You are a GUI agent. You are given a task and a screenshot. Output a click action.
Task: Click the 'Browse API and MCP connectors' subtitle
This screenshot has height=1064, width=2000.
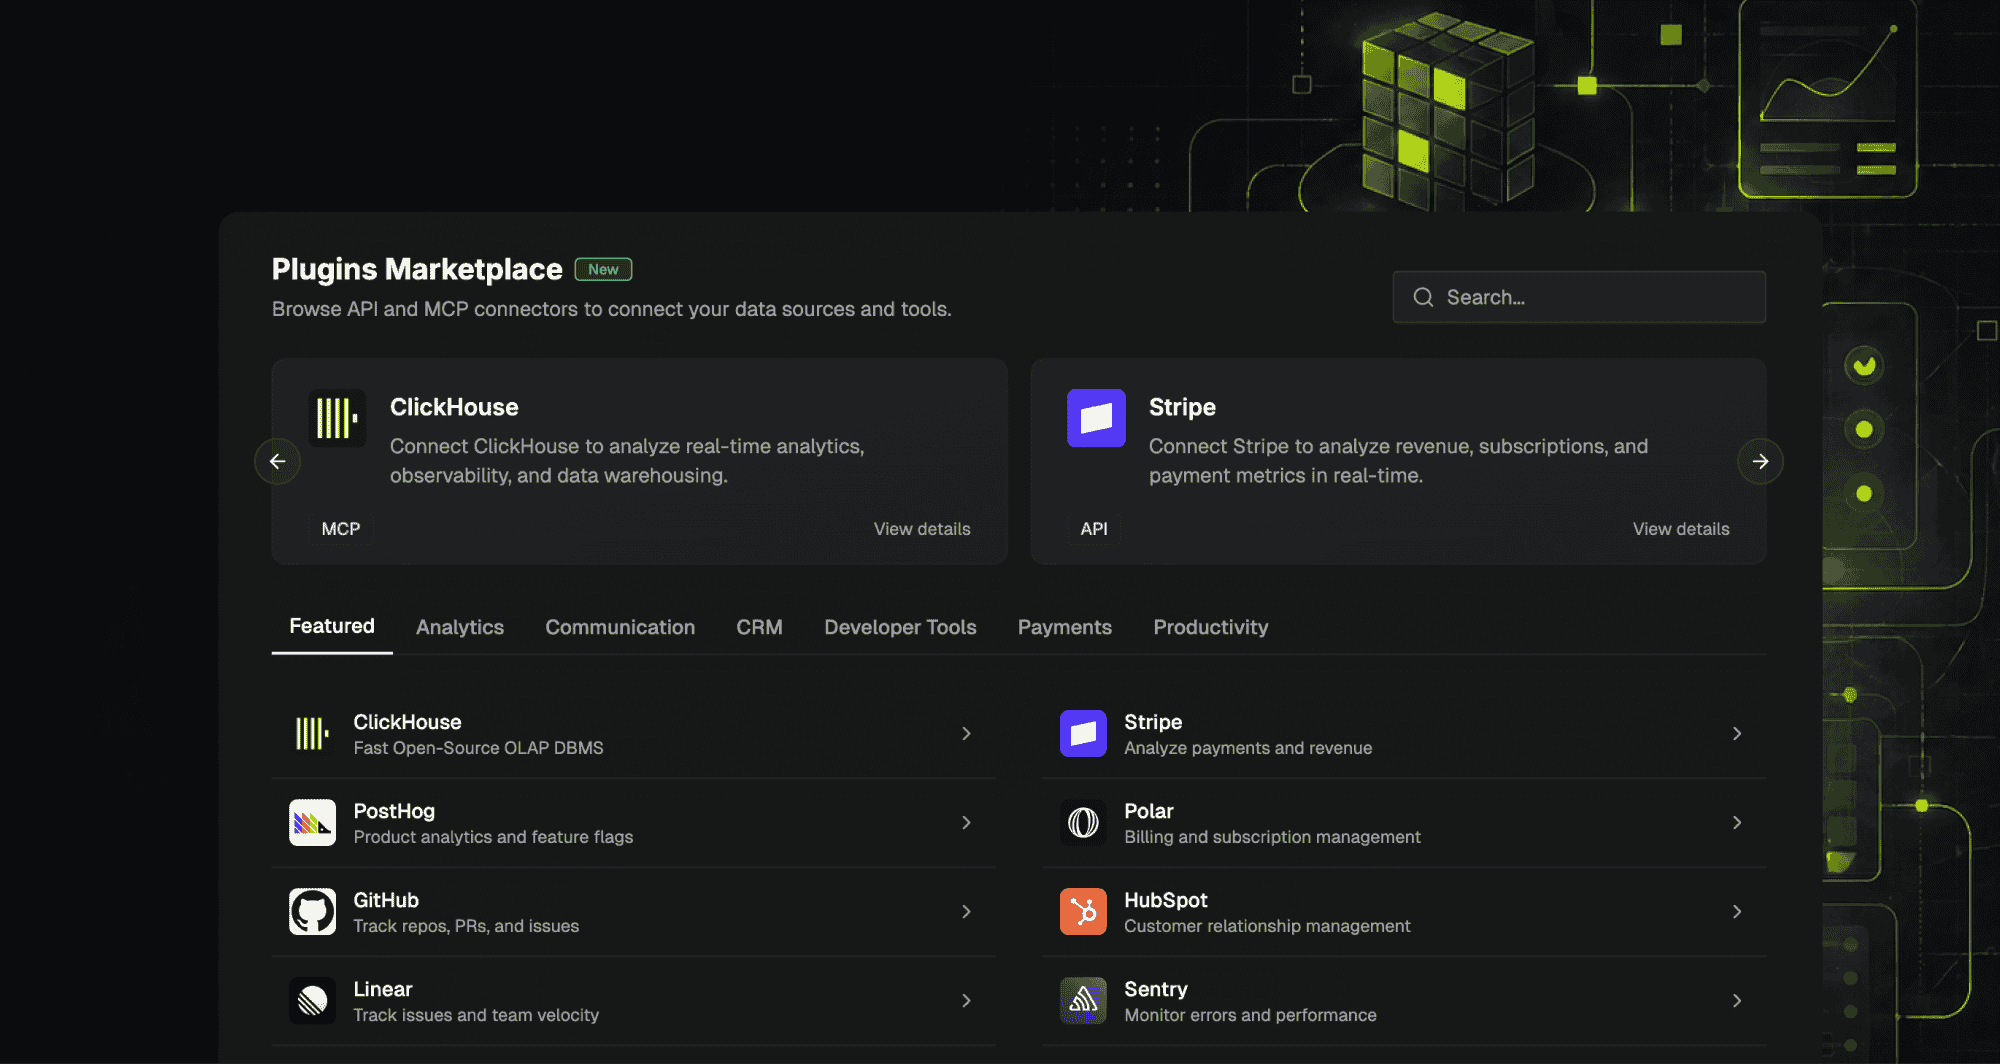(x=611, y=309)
